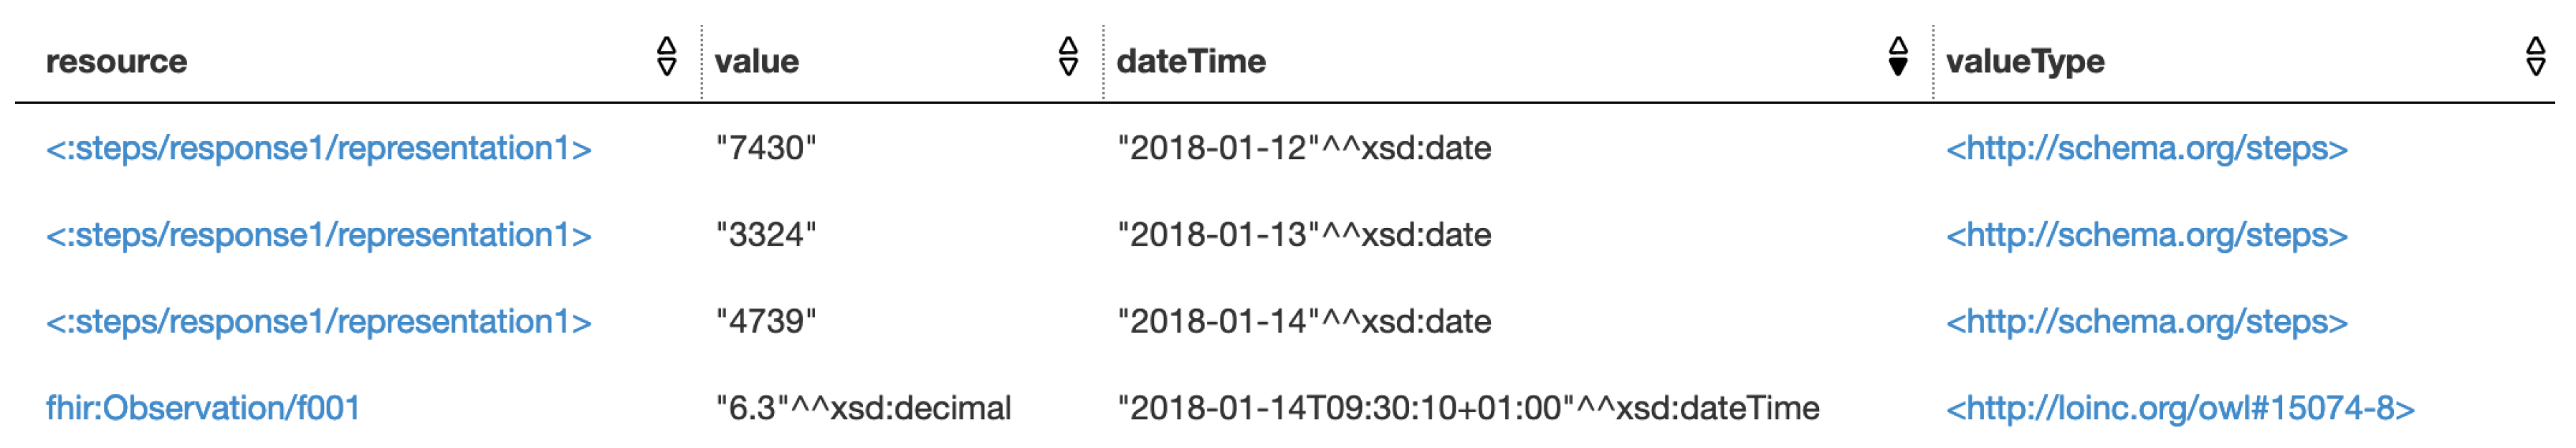Sort by the resource column arrows
The height and width of the screenshot is (448, 2576).
pos(667,57)
